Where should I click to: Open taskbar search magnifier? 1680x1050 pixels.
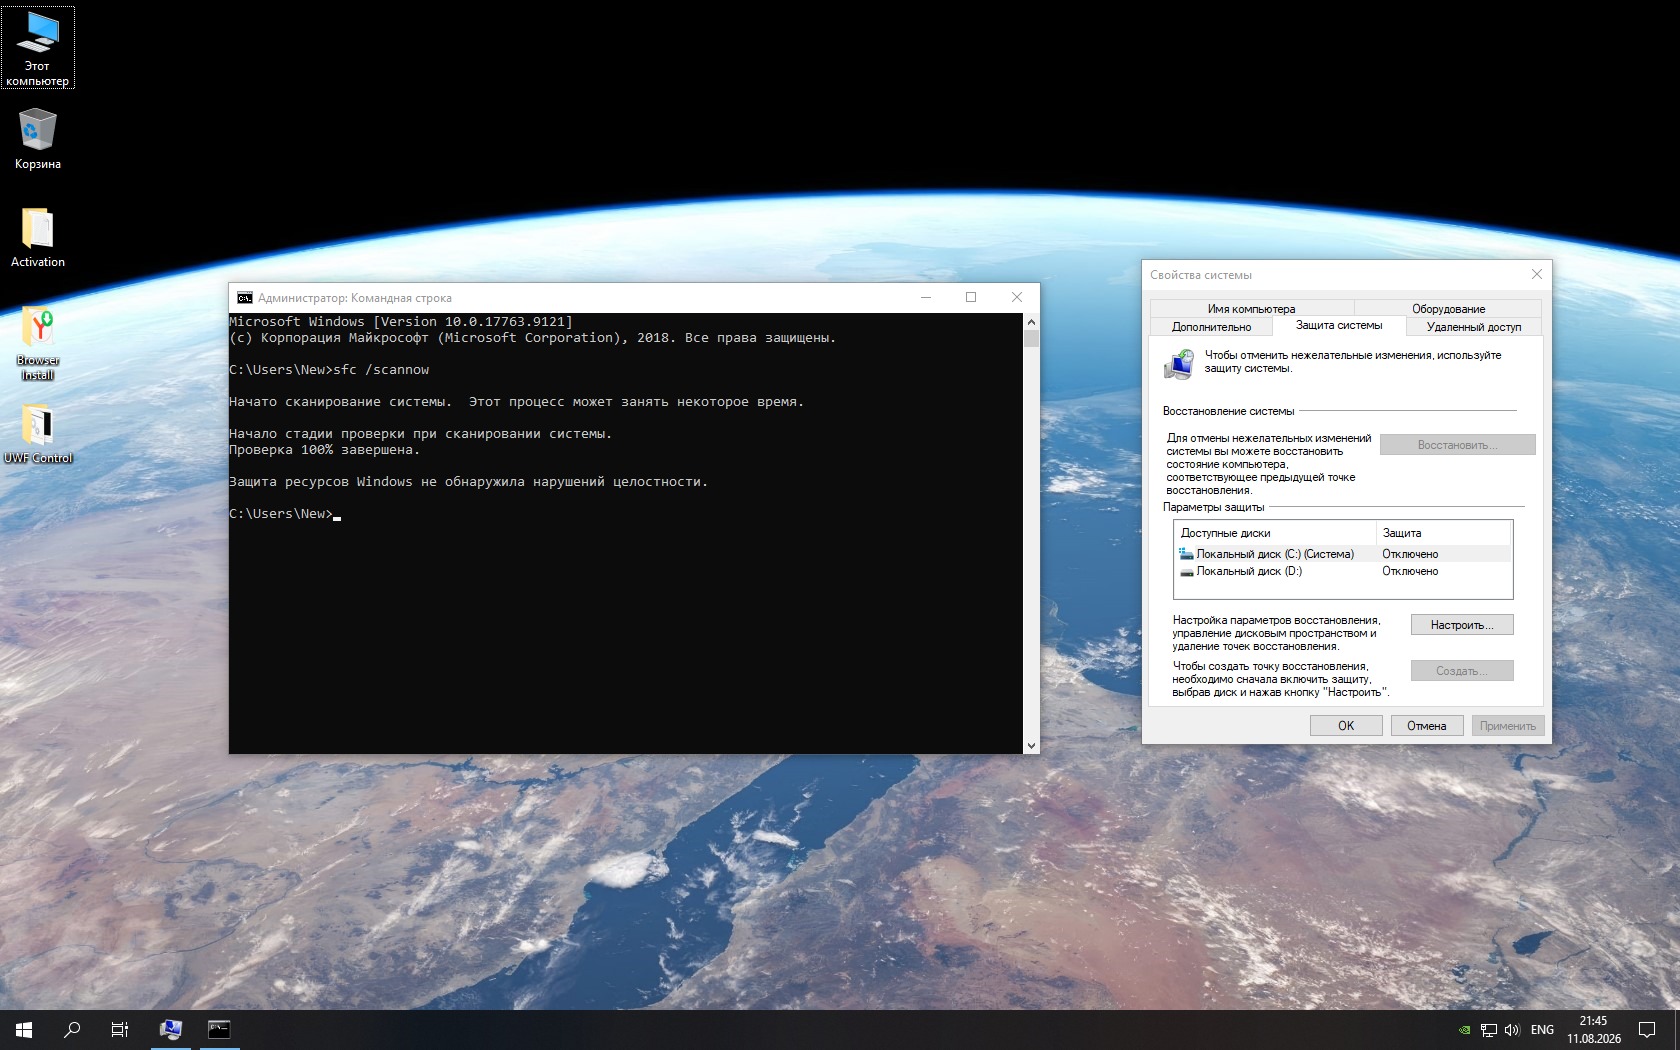[x=72, y=1029]
